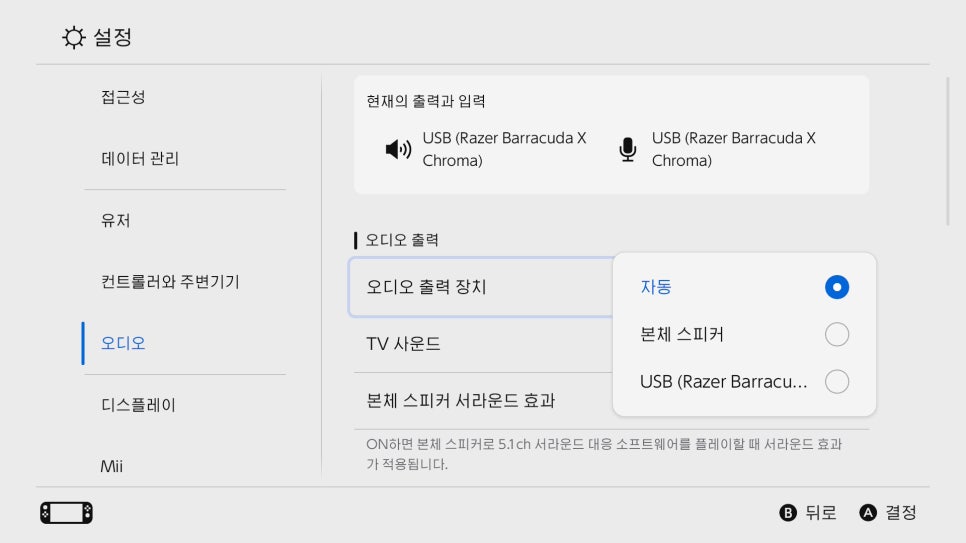This screenshot has width=966, height=543.
Task: Click the 뒤로 back button
Action: 808,513
